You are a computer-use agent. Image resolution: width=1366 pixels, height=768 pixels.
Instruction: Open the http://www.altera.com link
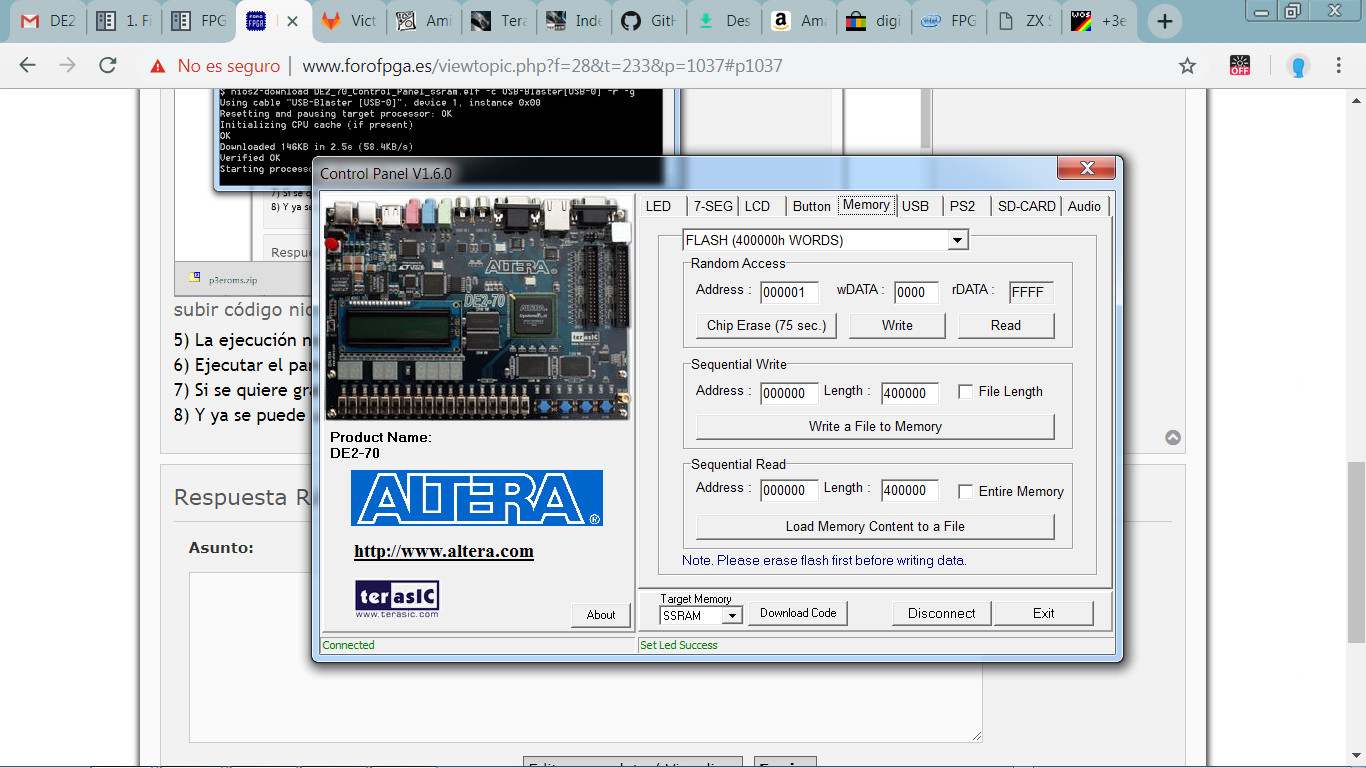tap(444, 551)
